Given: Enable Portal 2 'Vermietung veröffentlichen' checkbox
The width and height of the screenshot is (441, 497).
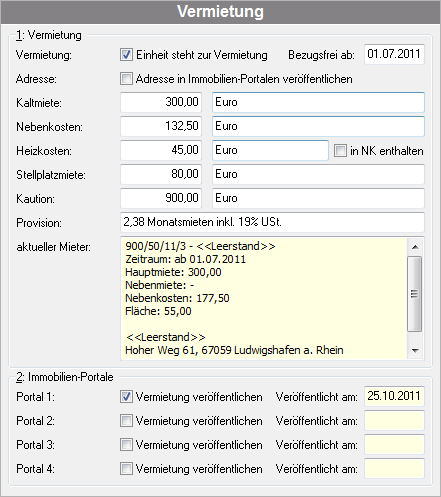Looking at the screenshot, I should pos(126,421).
